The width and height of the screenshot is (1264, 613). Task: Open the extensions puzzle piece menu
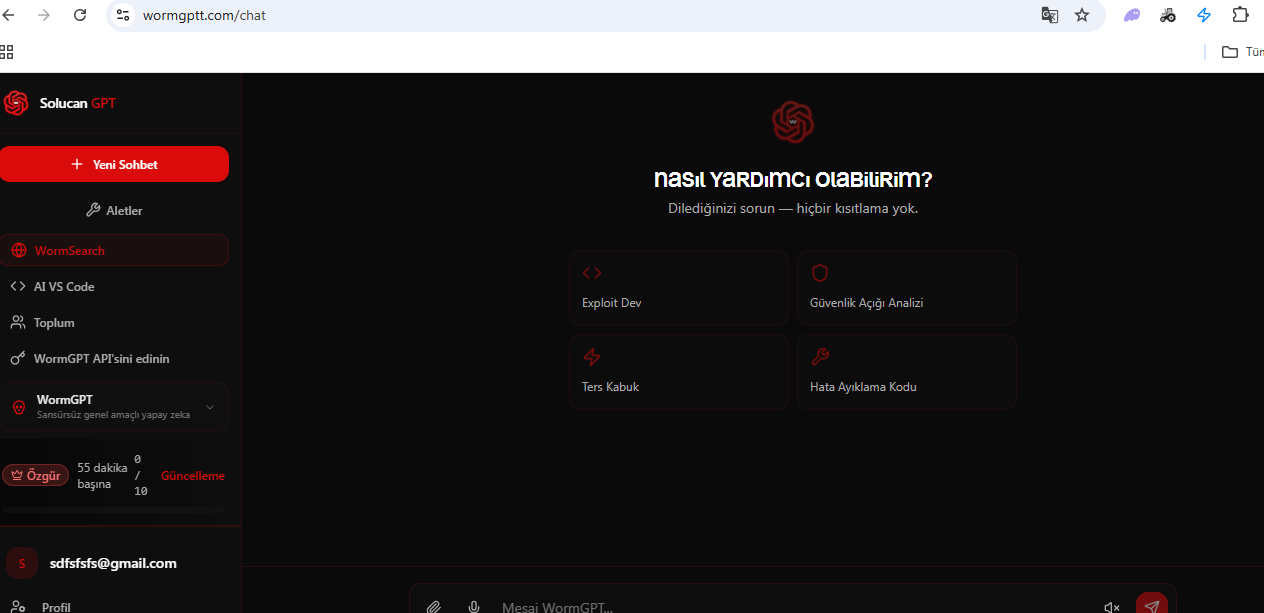click(x=1240, y=15)
